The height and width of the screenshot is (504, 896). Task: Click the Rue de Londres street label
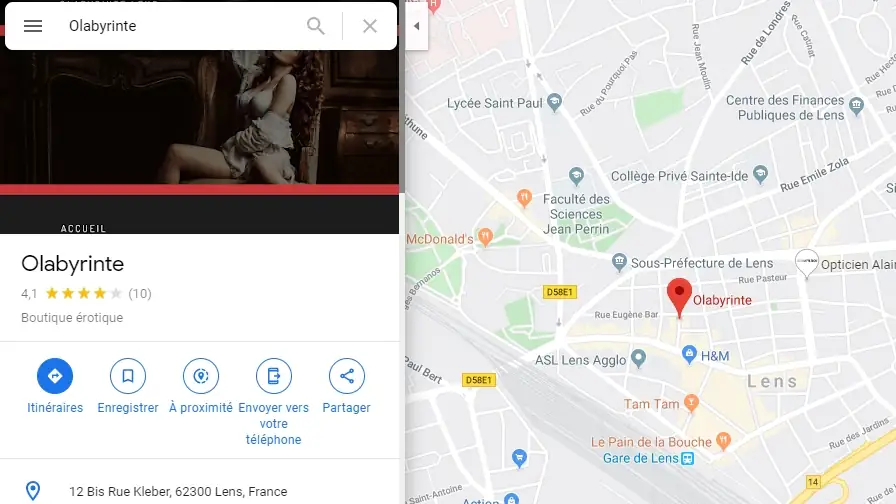point(766,33)
